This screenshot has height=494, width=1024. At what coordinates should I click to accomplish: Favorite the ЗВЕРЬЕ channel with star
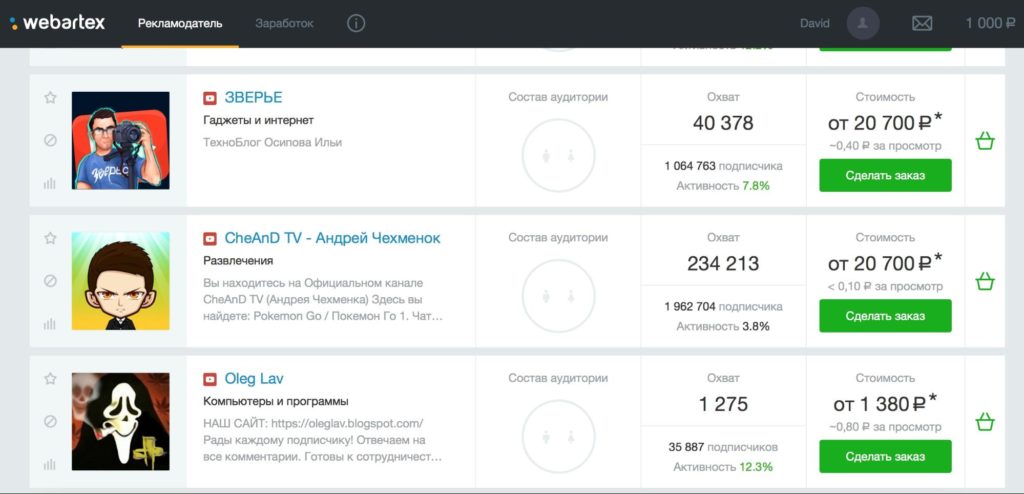[x=50, y=97]
